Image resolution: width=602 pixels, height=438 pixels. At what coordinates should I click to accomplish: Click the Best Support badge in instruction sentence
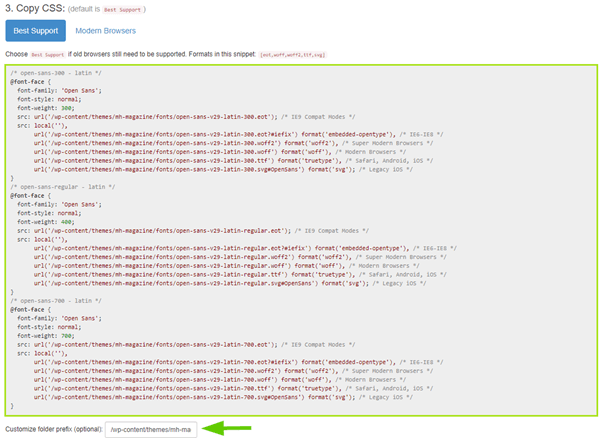click(x=49, y=55)
